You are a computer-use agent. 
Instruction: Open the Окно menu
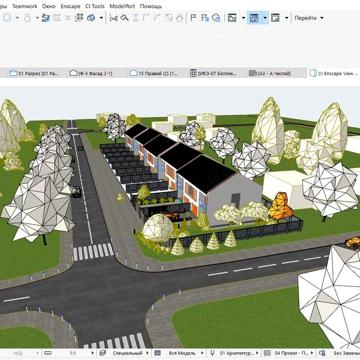click(49, 6)
